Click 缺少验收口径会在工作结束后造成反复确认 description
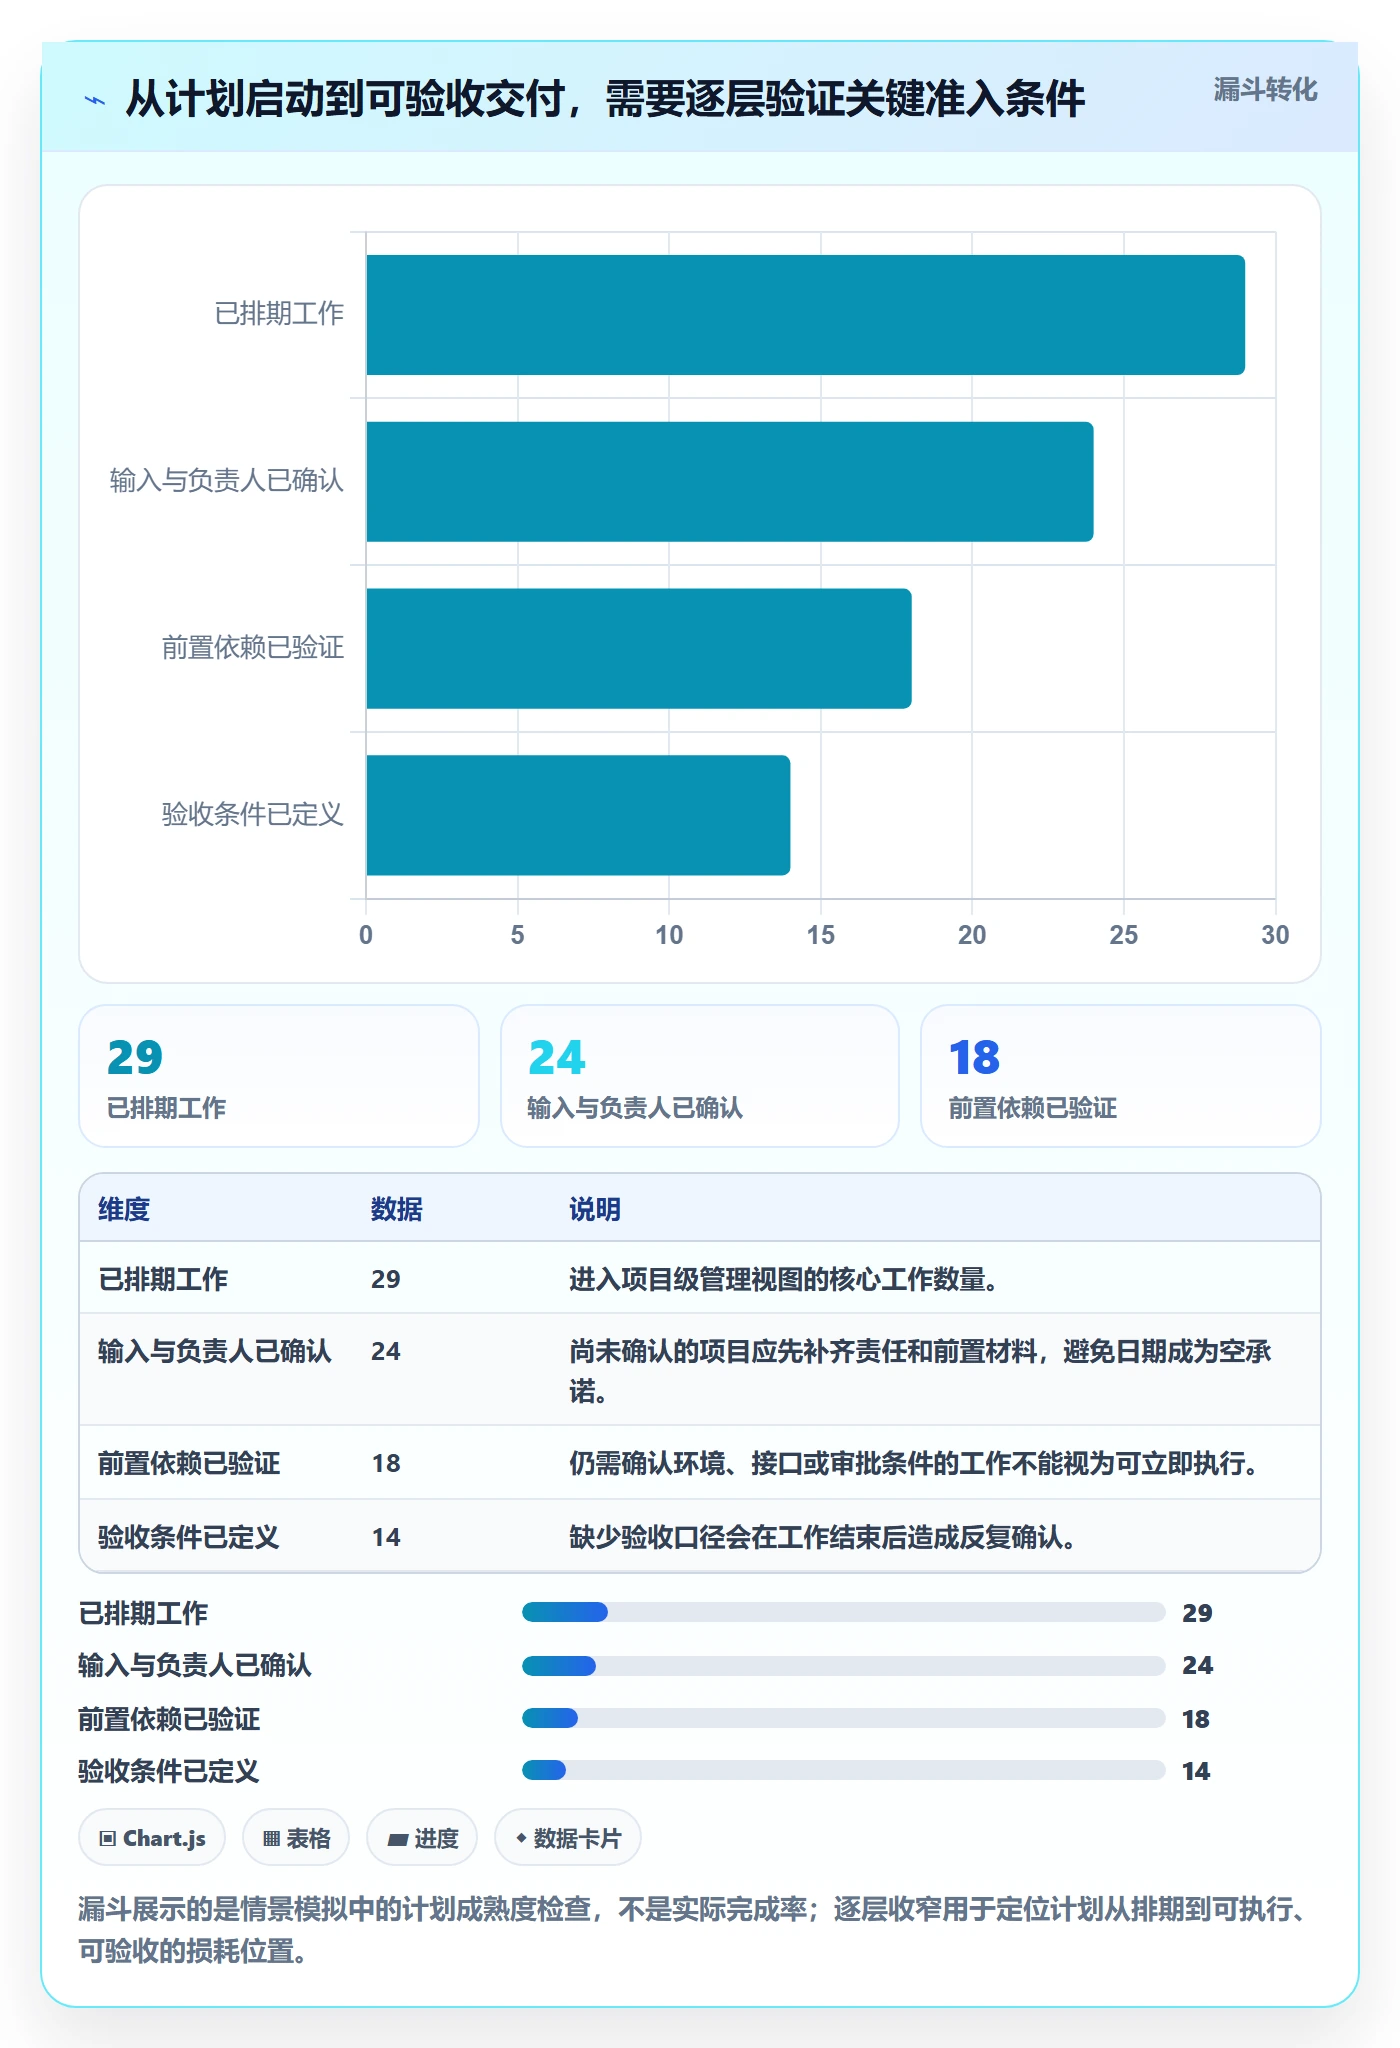Viewport: 1400px width, 2048px height. [823, 1537]
